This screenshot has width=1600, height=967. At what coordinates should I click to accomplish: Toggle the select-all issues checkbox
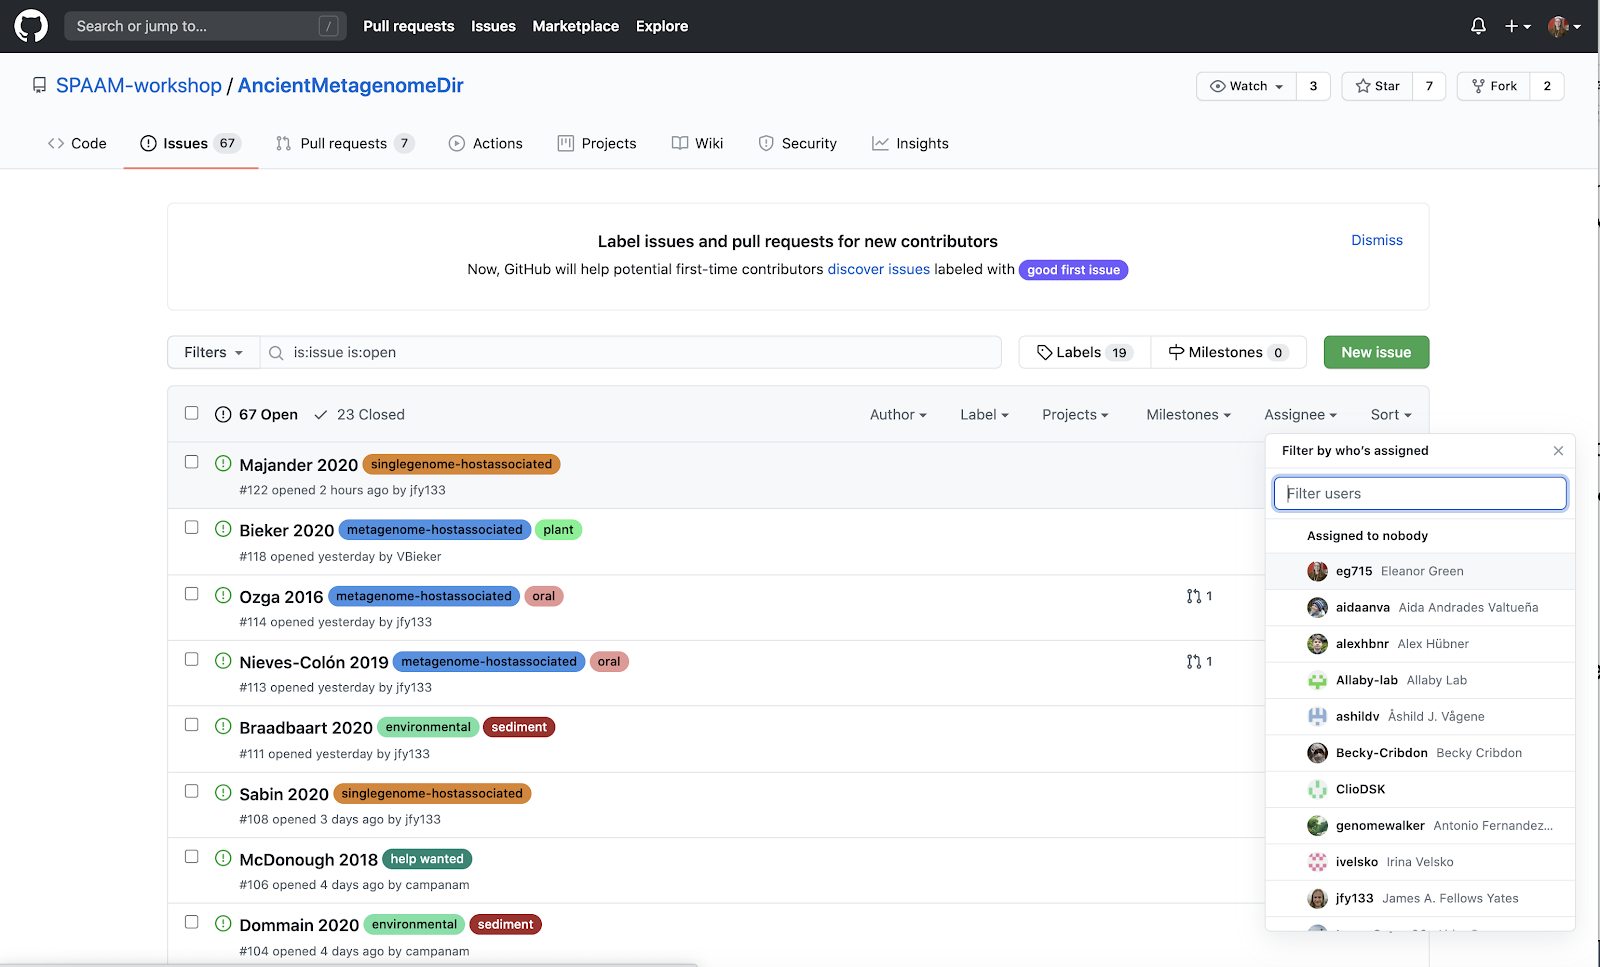192,413
